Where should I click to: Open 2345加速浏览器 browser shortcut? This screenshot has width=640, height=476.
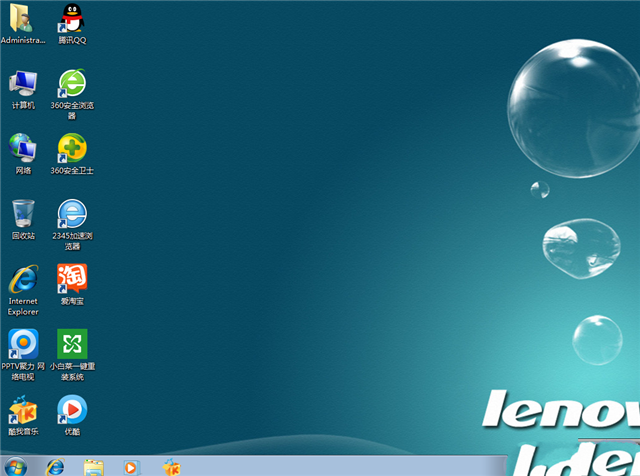point(72,213)
